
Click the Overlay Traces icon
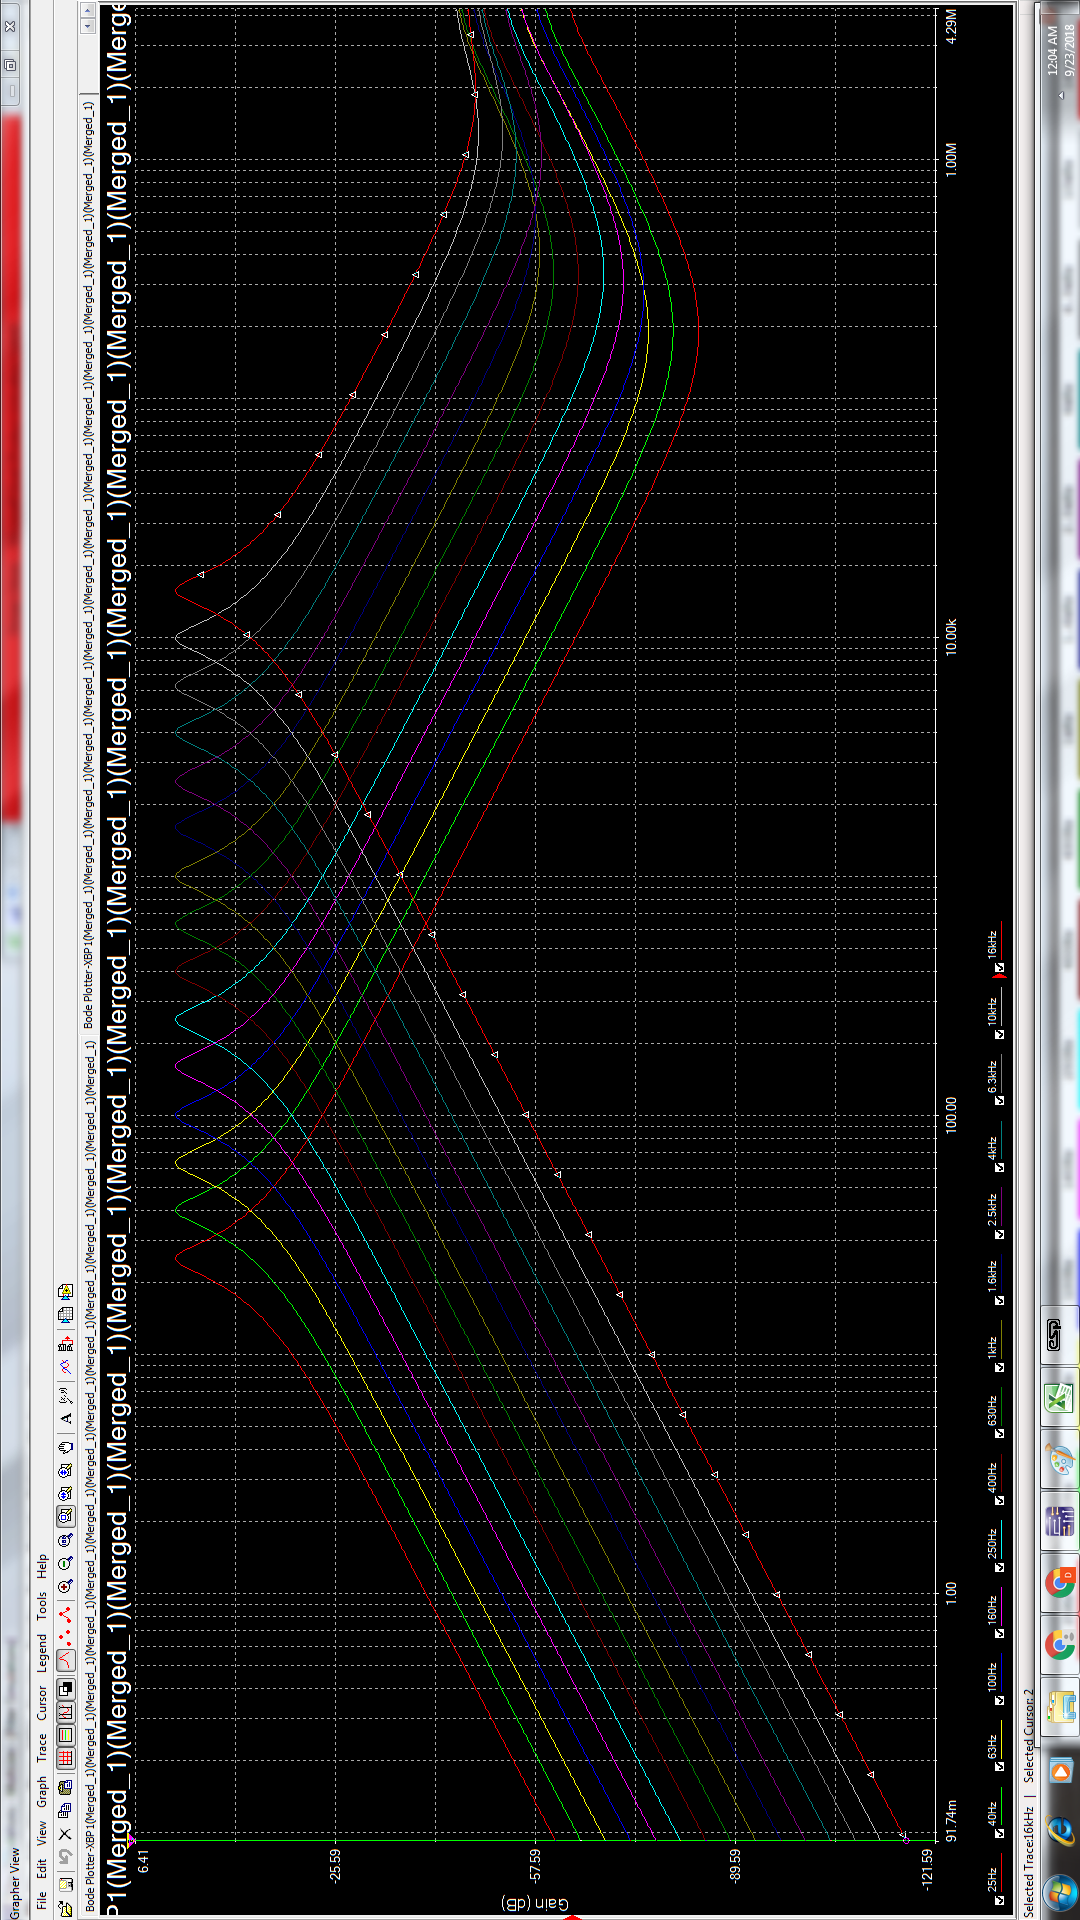65,1366
